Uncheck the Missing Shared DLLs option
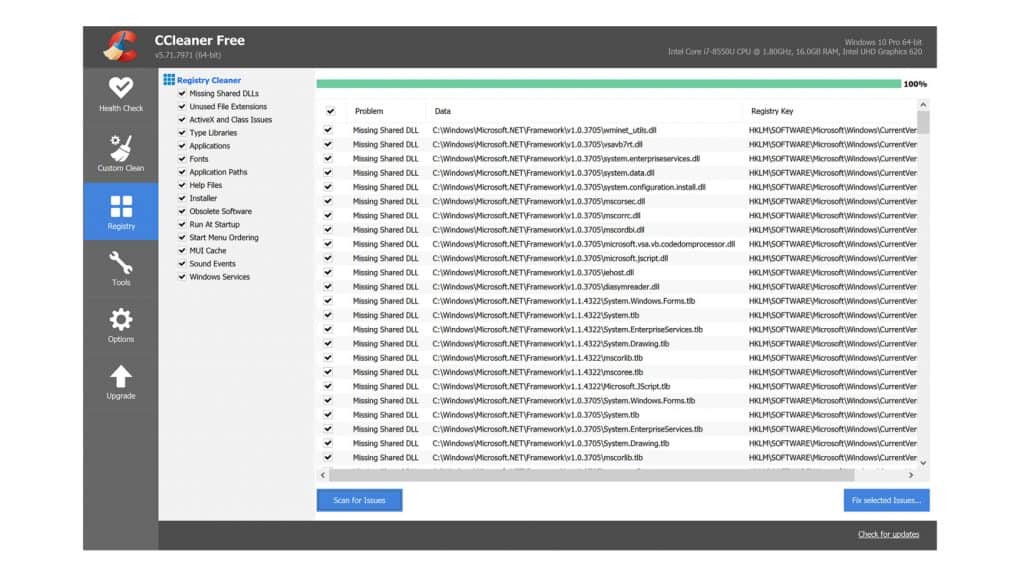Screen dimensions: 1024x576 click(x=182, y=93)
